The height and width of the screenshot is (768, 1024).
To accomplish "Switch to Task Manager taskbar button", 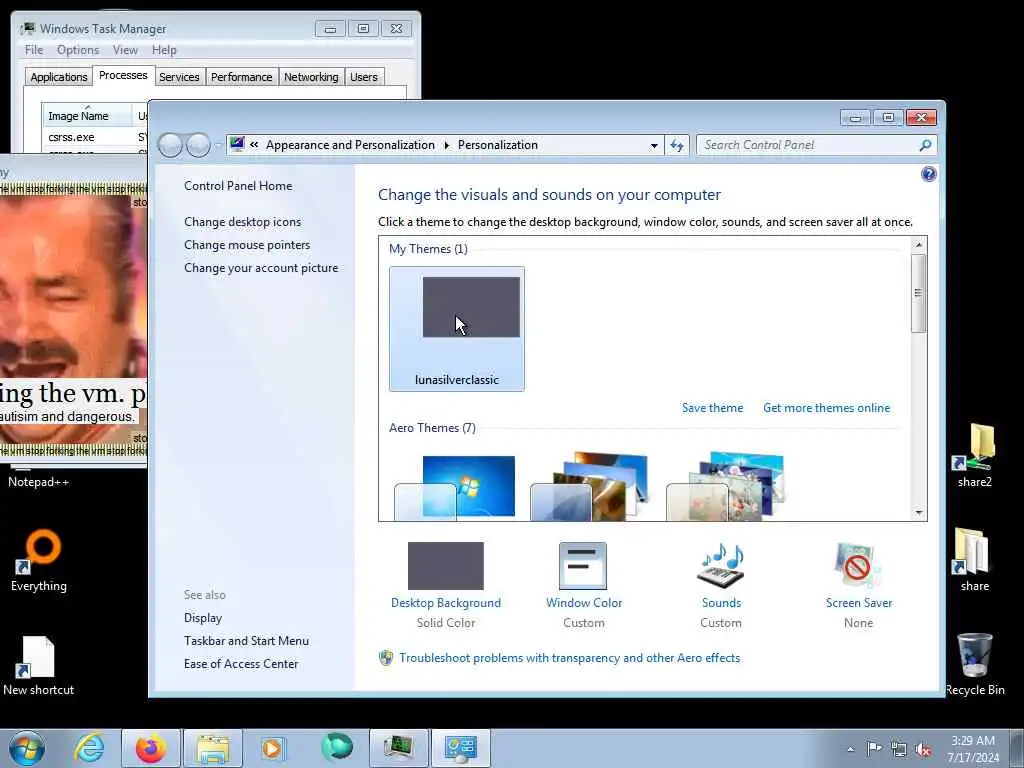I will coord(398,748).
